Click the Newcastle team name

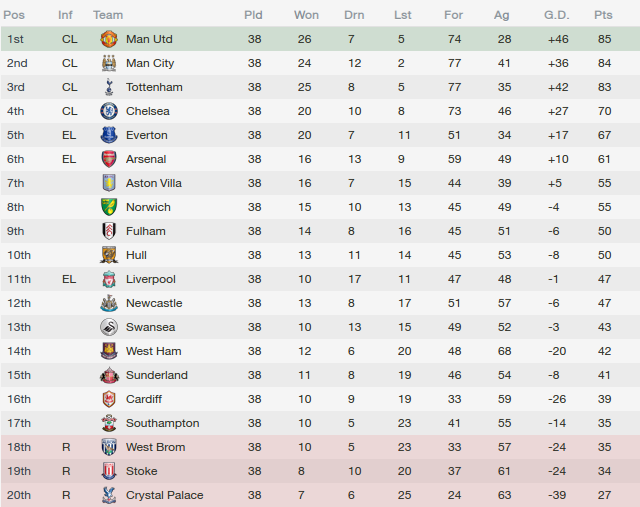pos(154,303)
